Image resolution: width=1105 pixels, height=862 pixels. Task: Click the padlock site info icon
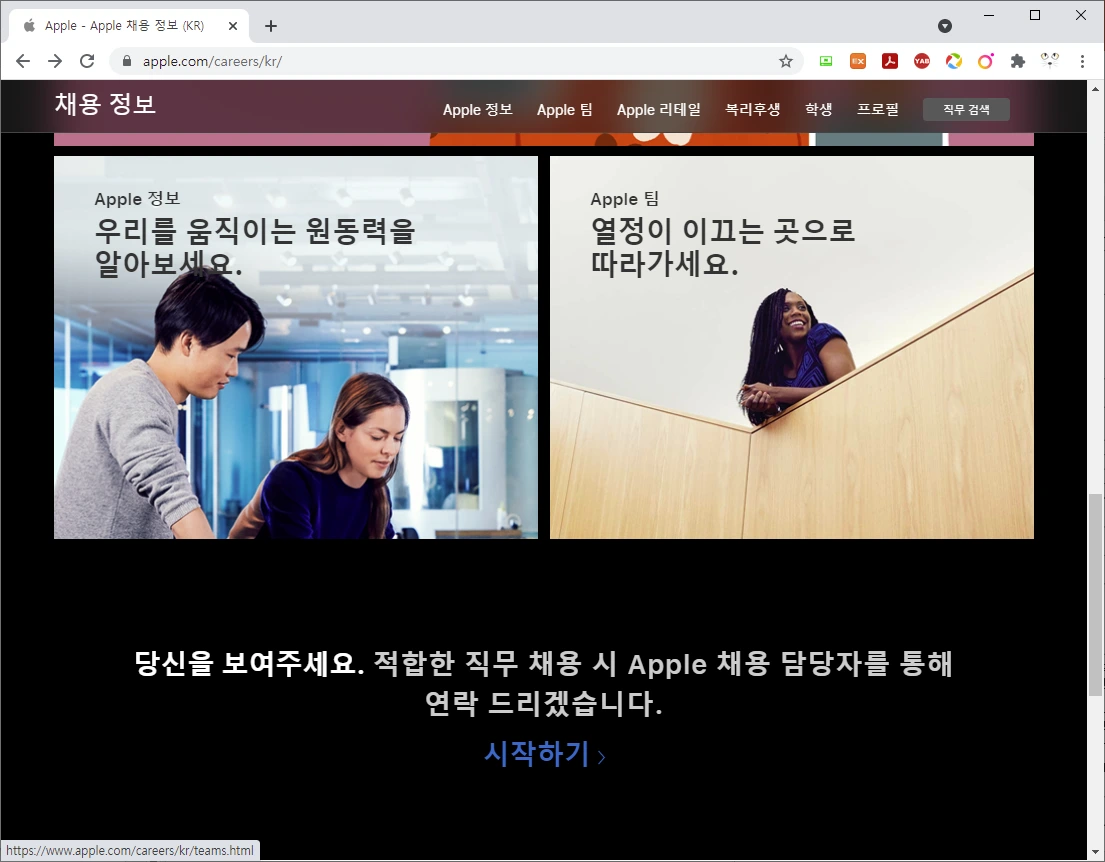click(x=127, y=61)
